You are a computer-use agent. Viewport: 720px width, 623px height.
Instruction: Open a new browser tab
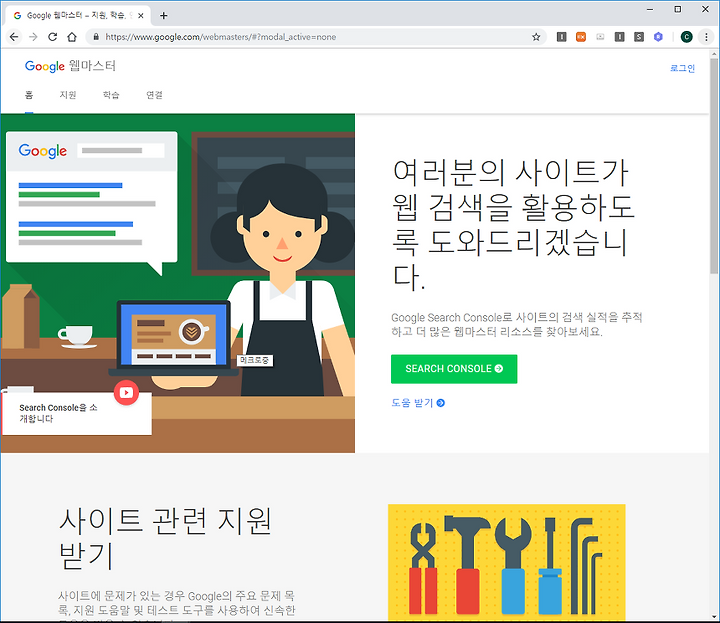(x=163, y=16)
